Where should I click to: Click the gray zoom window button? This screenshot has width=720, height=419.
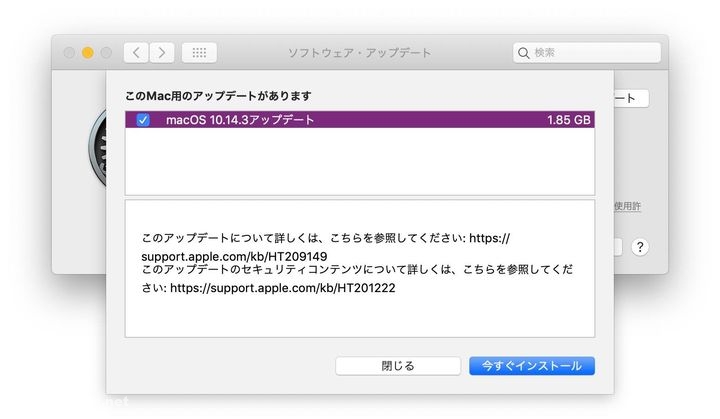pos(105,52)
